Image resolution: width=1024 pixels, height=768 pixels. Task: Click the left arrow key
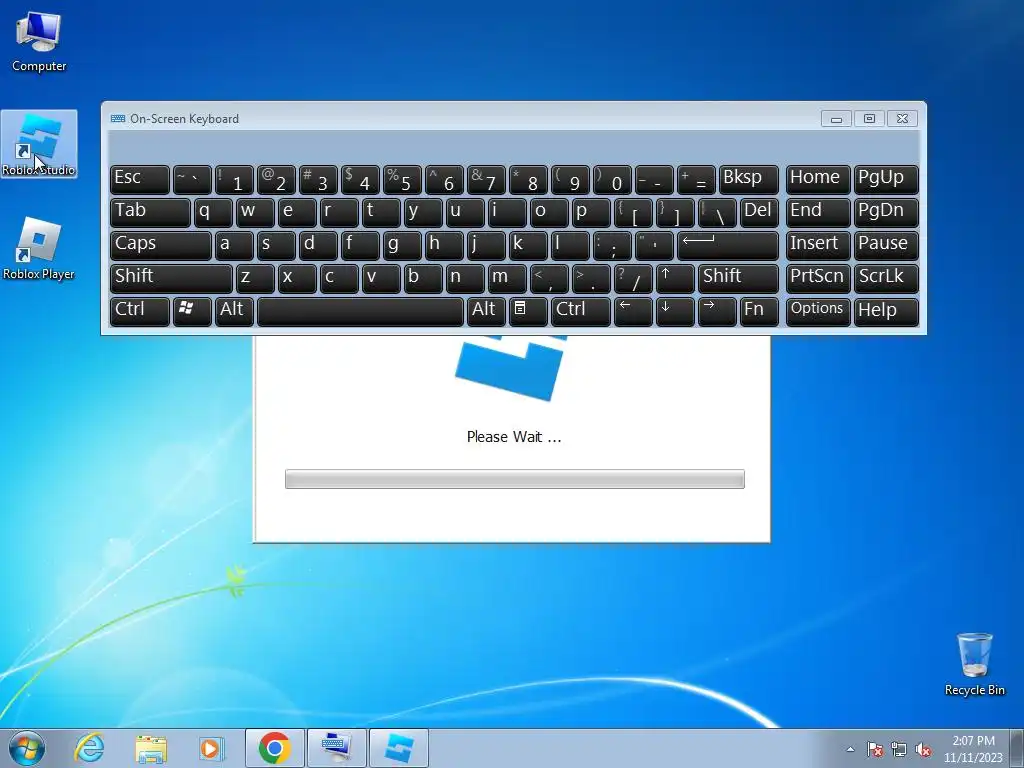pos(633,310)
